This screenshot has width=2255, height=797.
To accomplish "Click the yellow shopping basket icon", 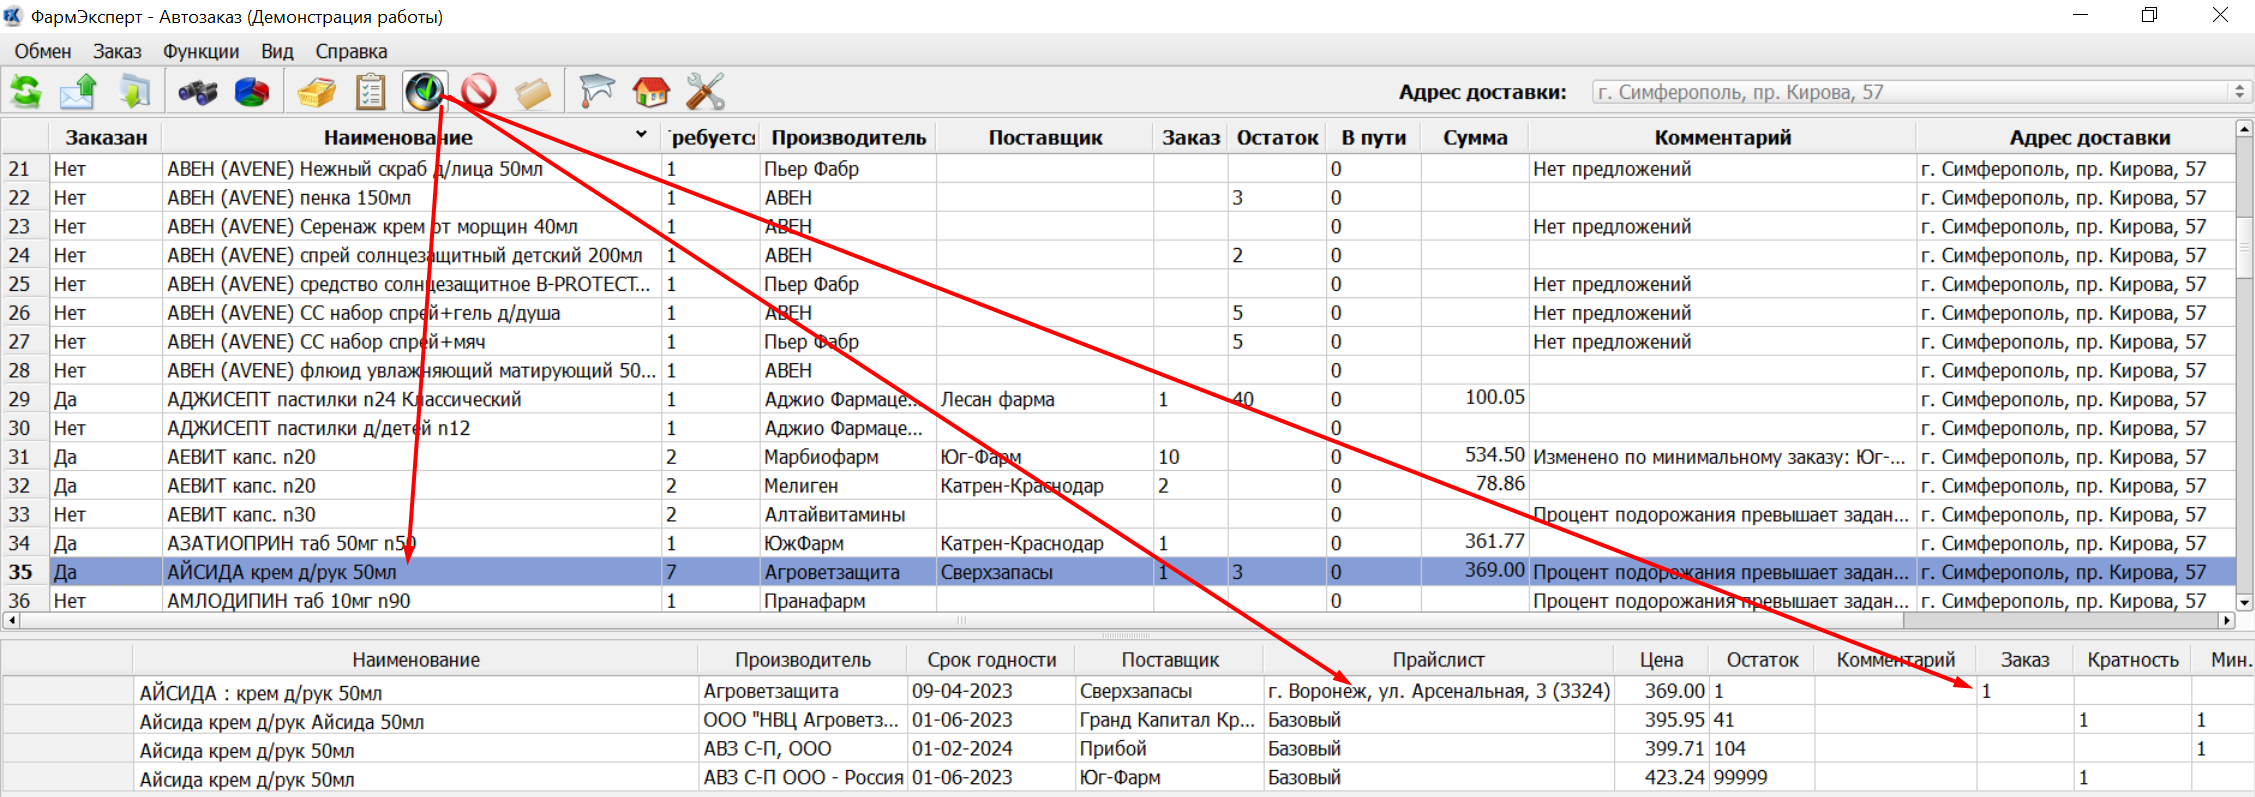I will 317,92.
